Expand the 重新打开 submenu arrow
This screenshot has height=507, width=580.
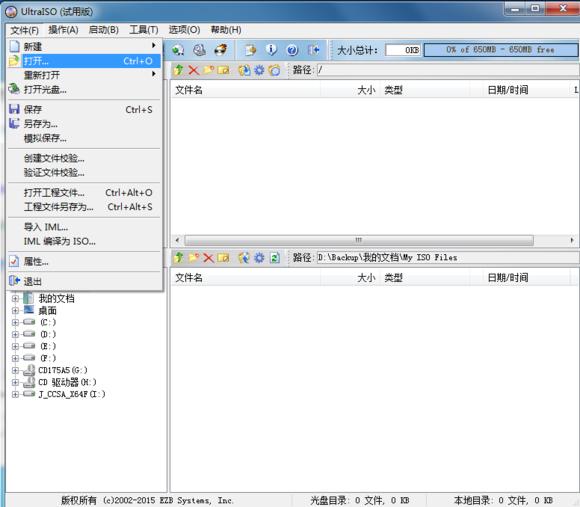154,74
